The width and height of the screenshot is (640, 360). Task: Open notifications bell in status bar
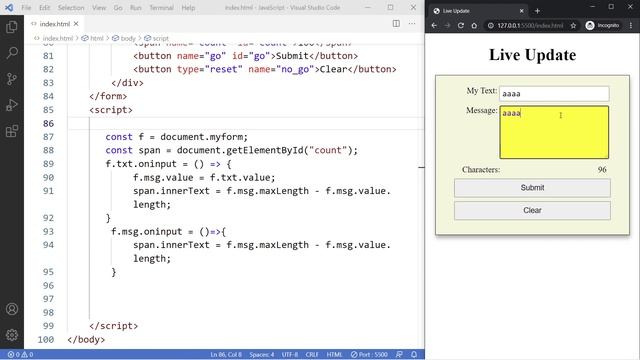(x=414, y=355)
